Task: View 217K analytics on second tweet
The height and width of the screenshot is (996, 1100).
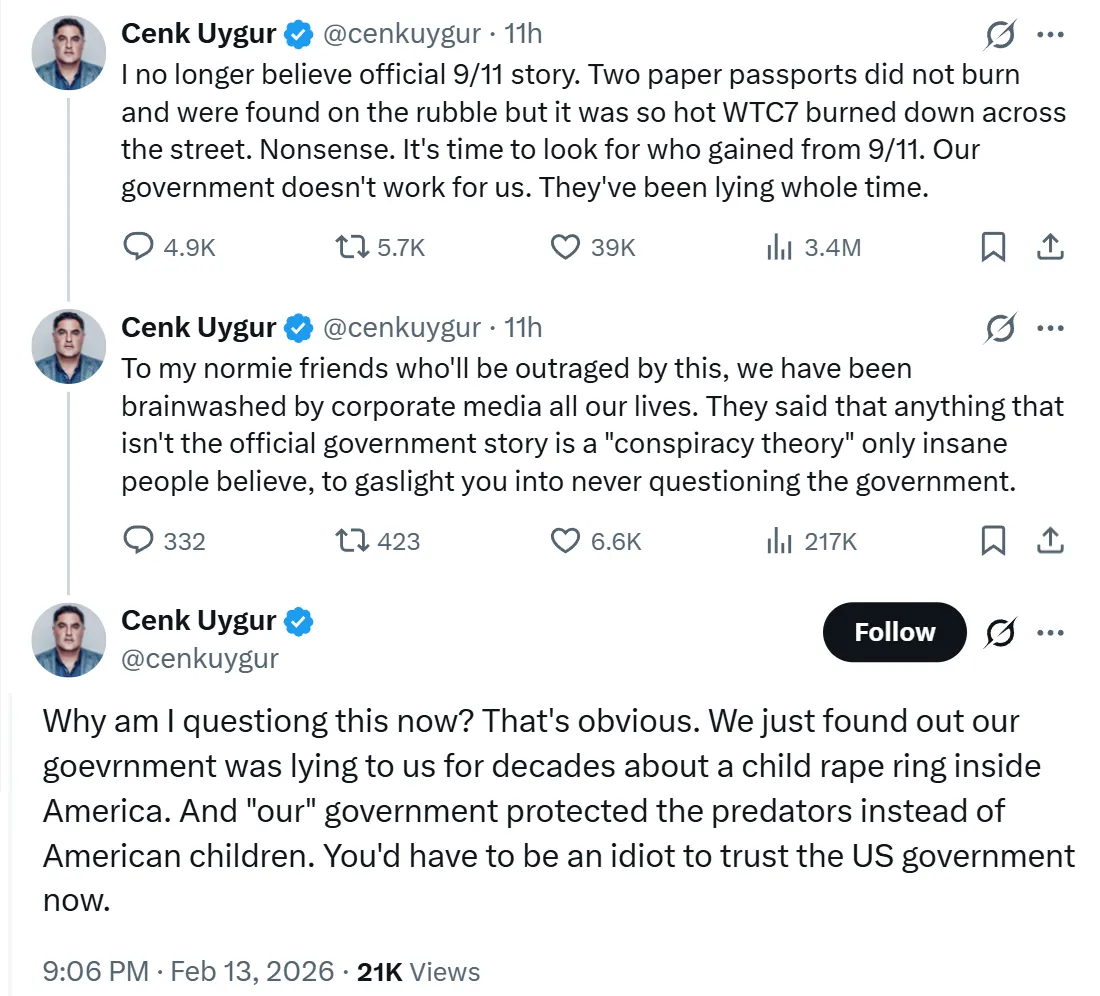Action: tap(779, 541)
